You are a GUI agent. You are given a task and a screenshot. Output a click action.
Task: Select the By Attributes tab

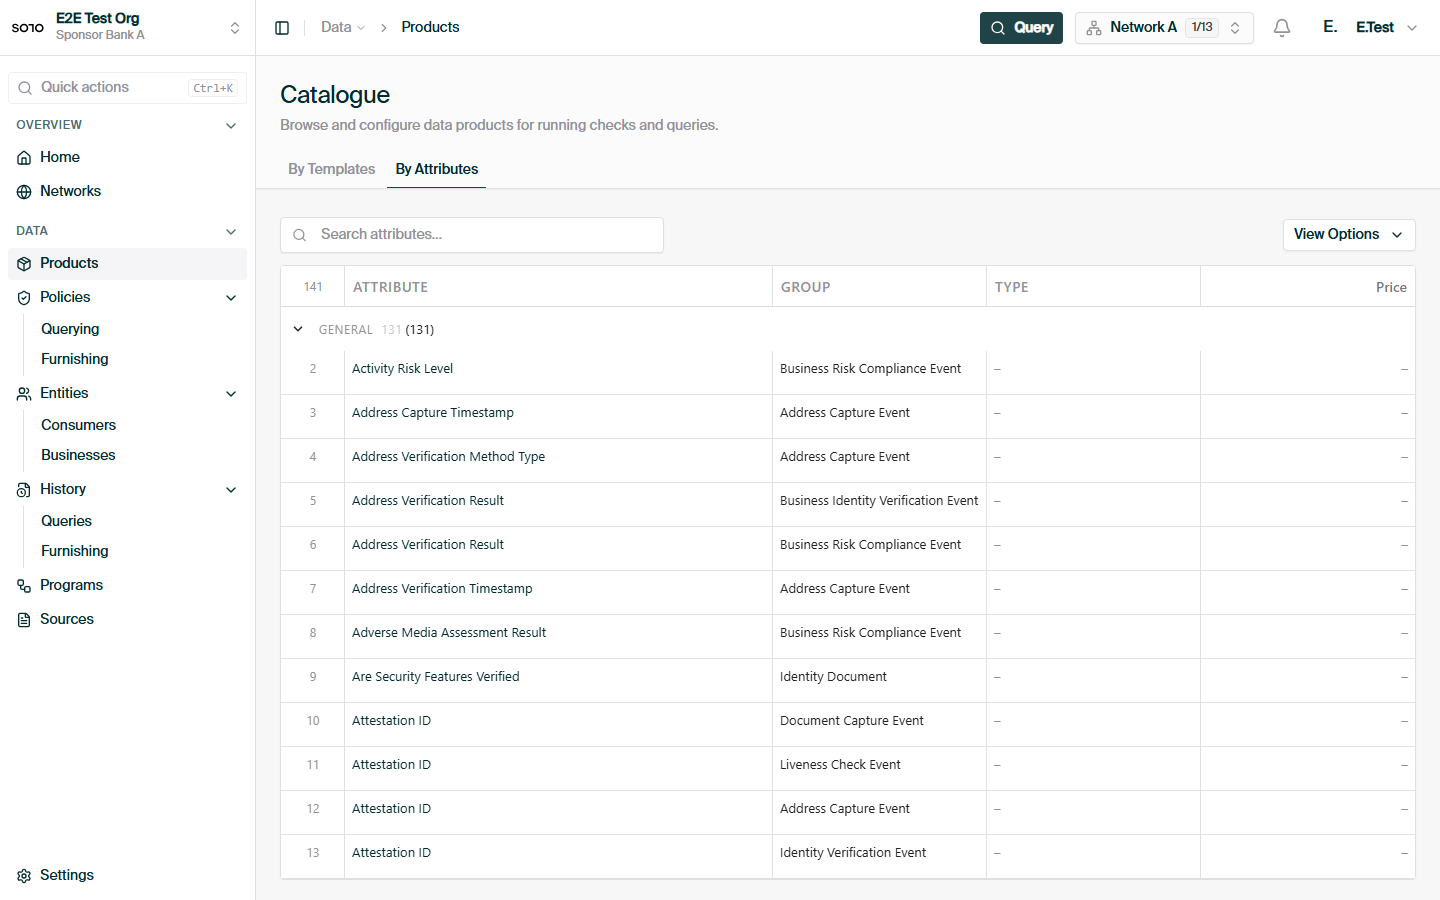437,169
